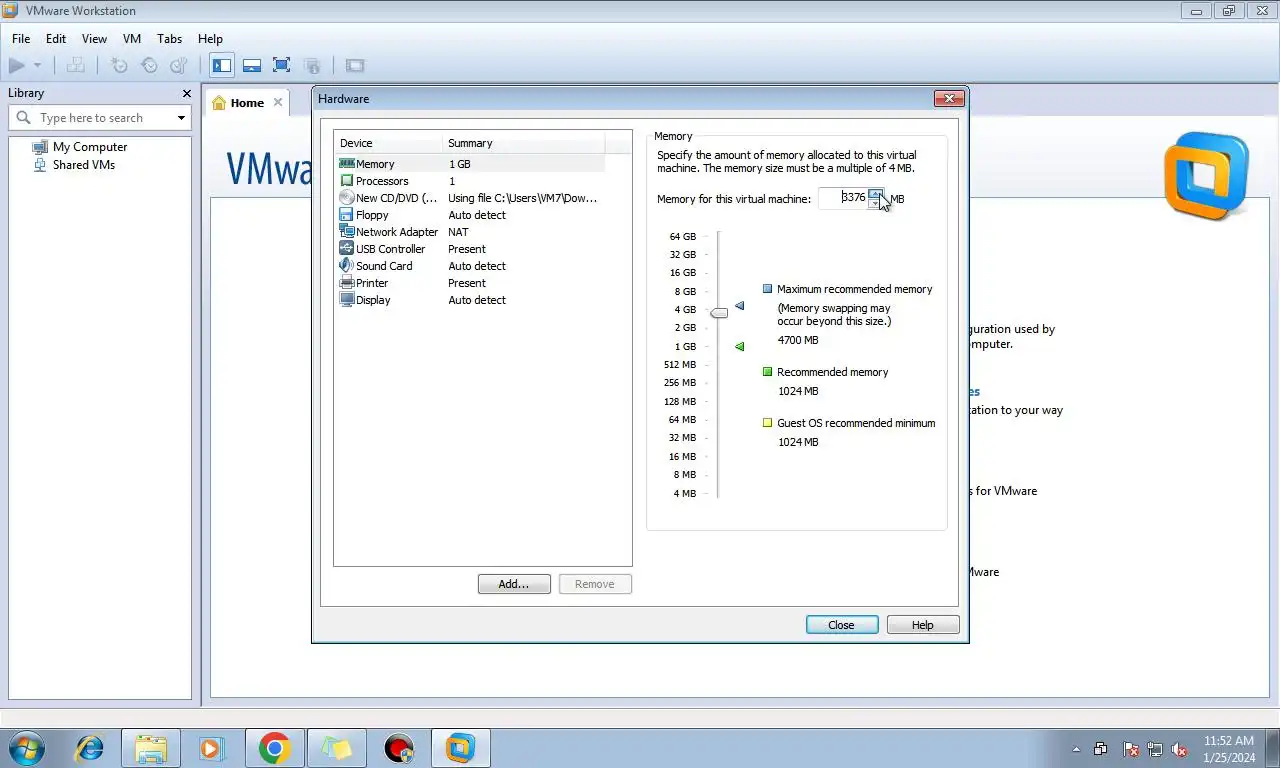Open the Windows Start menu

pos(26,748)
